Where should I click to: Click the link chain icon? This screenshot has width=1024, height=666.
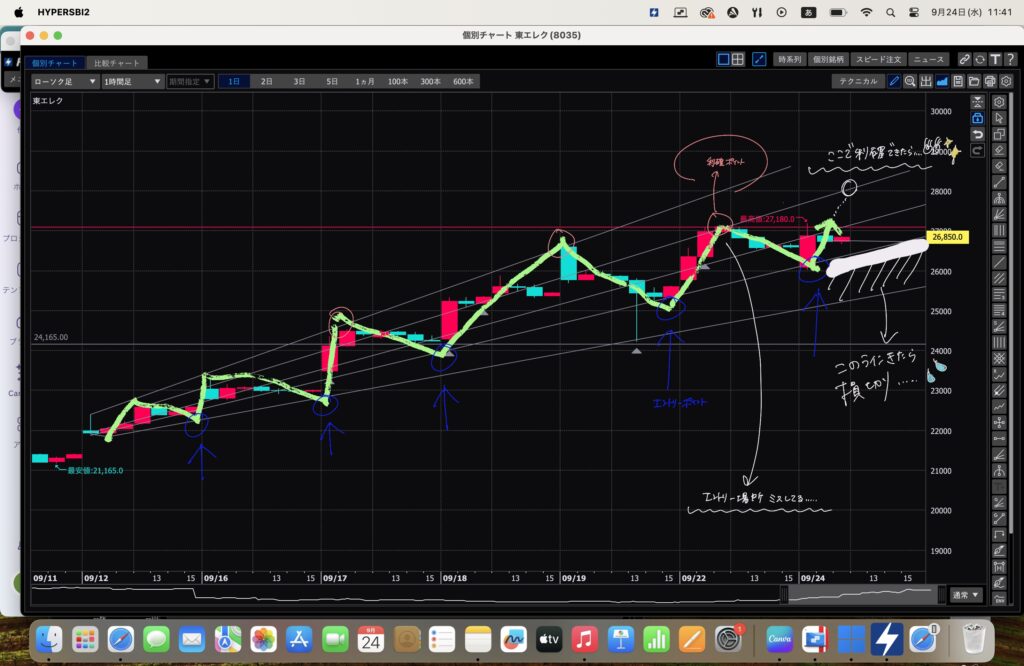(x=964, y=59)
